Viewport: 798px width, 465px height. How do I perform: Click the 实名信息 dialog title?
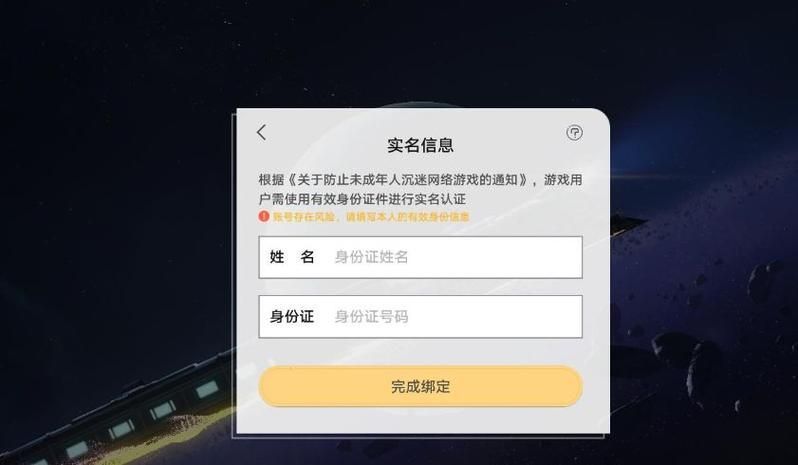tap(420, 146)
